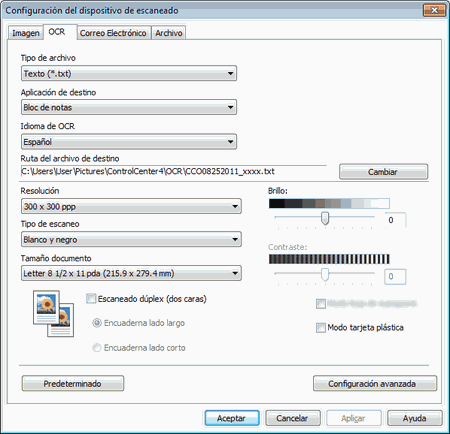Click the Cambiar button

tap(383, 172)
